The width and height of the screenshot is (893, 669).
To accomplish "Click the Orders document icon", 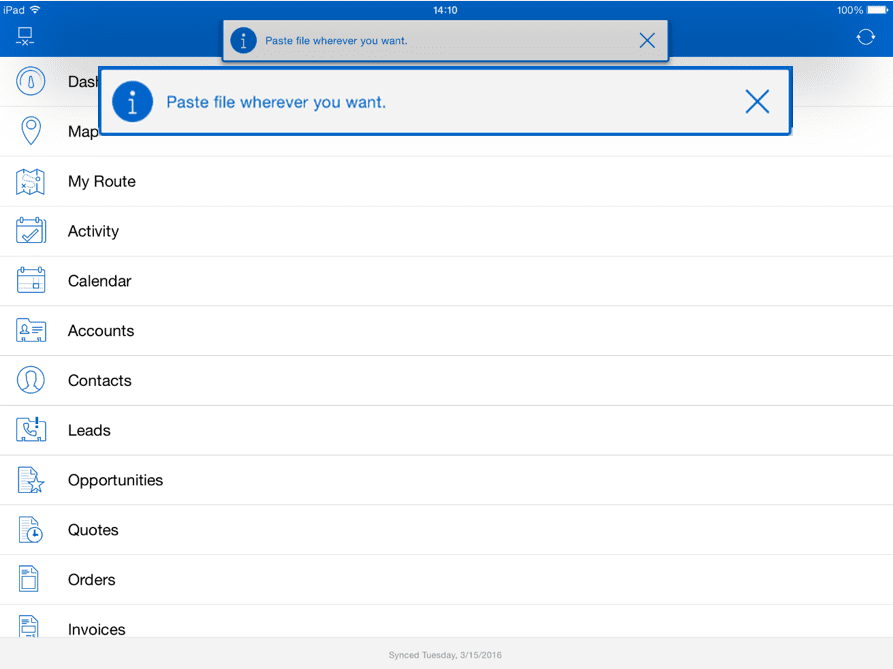I will [28, 579].
